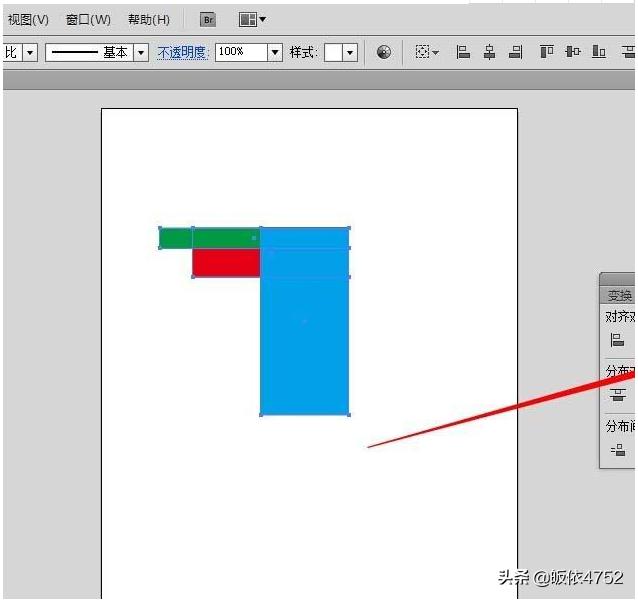Click horizontal align center in control bar
Screen dimensions: 638x600
[489, 52]
